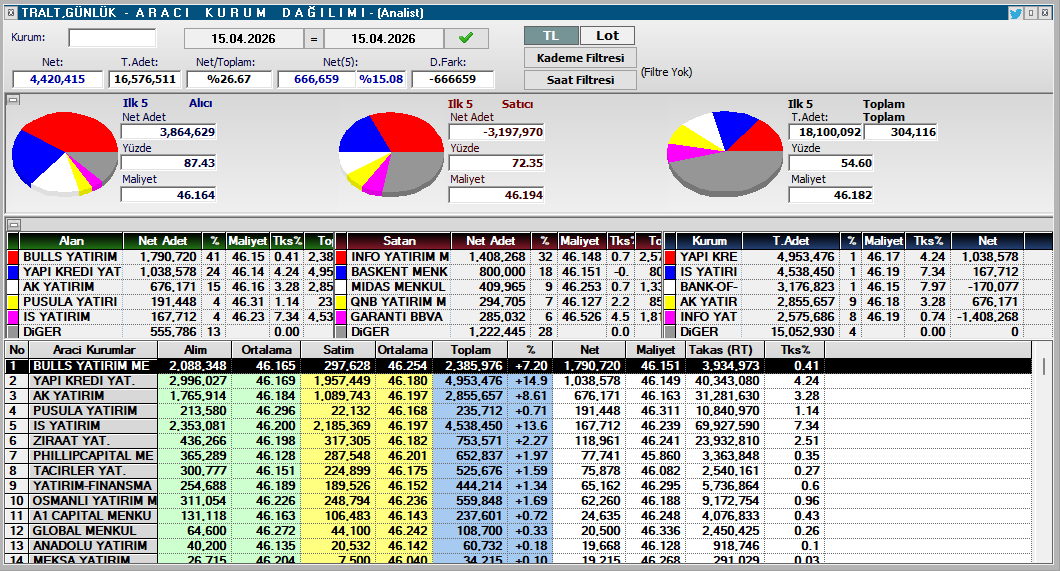The width and height of the screenshot is (1060, 571).
Task: Click MIDAS MENKUL in sellers table
Action: point(398,287)
